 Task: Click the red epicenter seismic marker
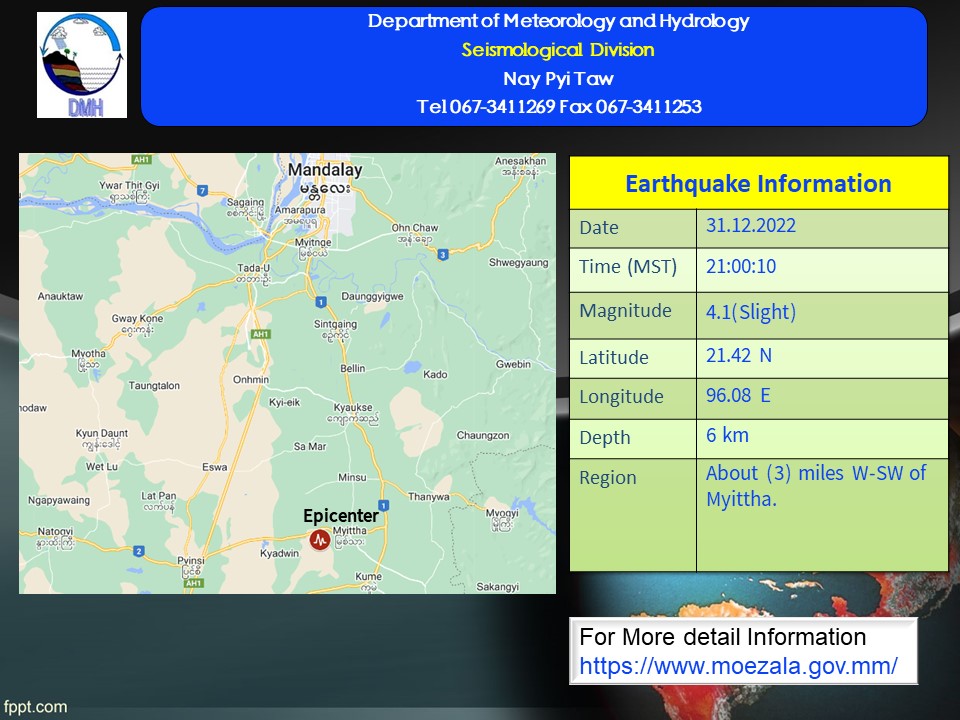320,540
